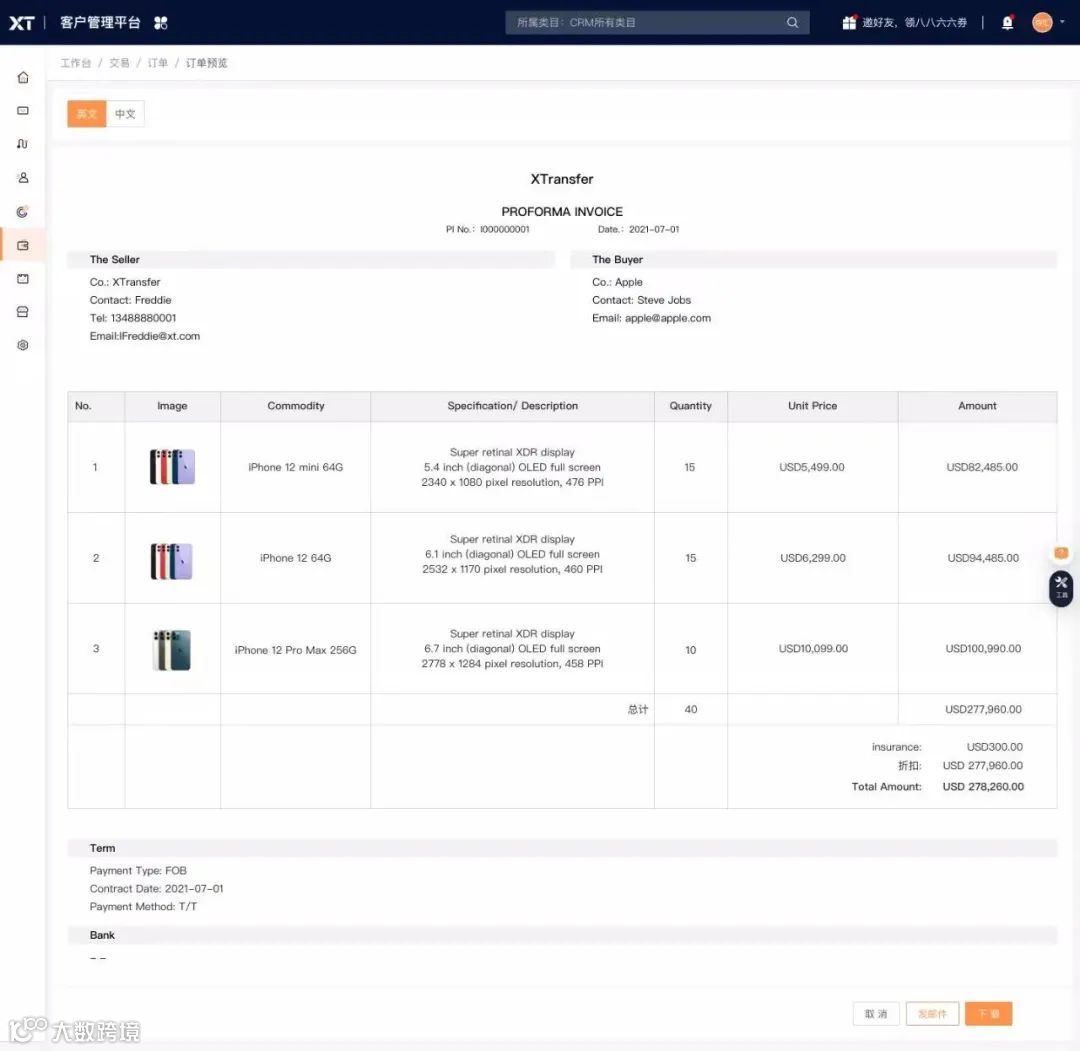Switch invoice to 中文 tab

tap(125, 114)
